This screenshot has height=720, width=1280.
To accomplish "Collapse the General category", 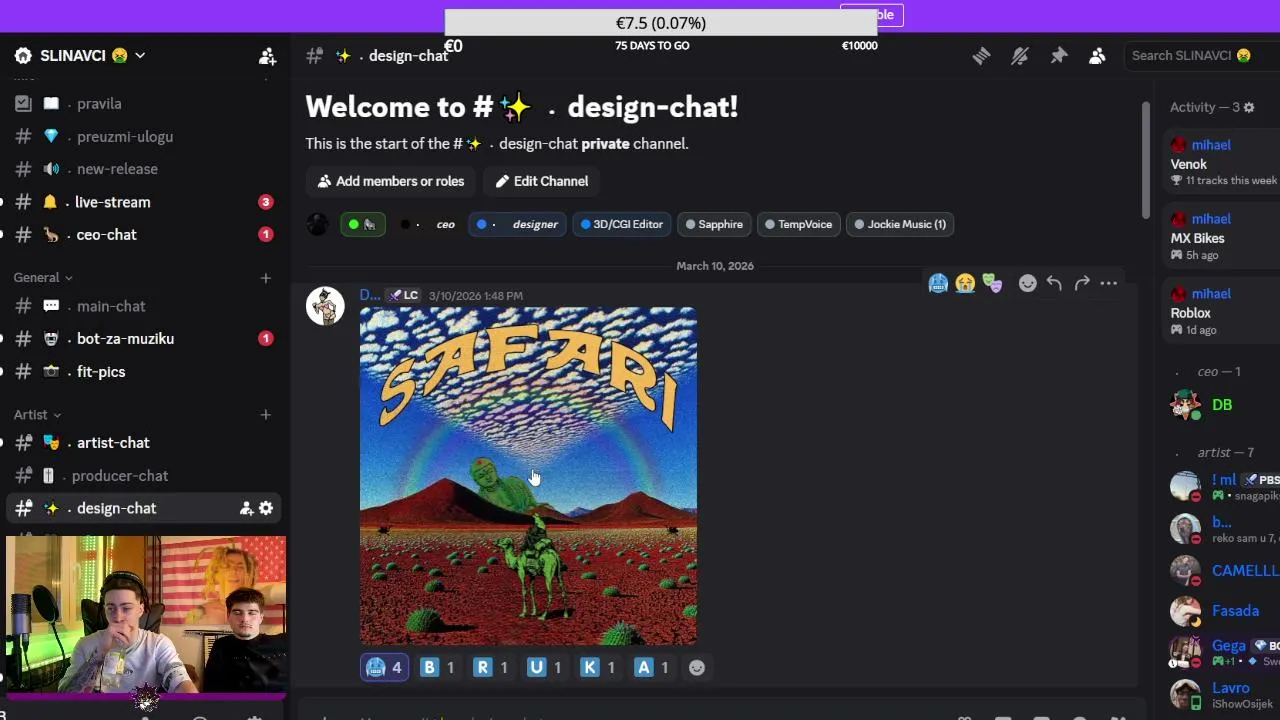I will coord(43,277).
